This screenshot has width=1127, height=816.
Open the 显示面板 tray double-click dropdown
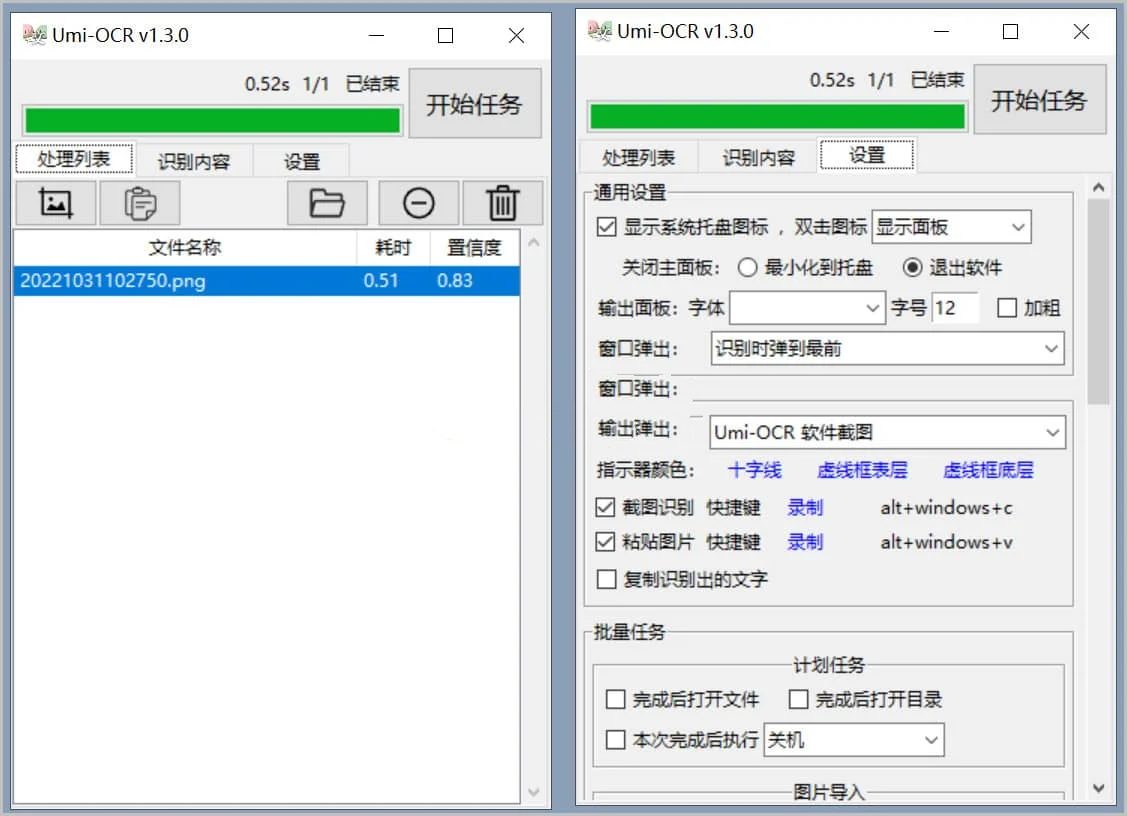950,227
